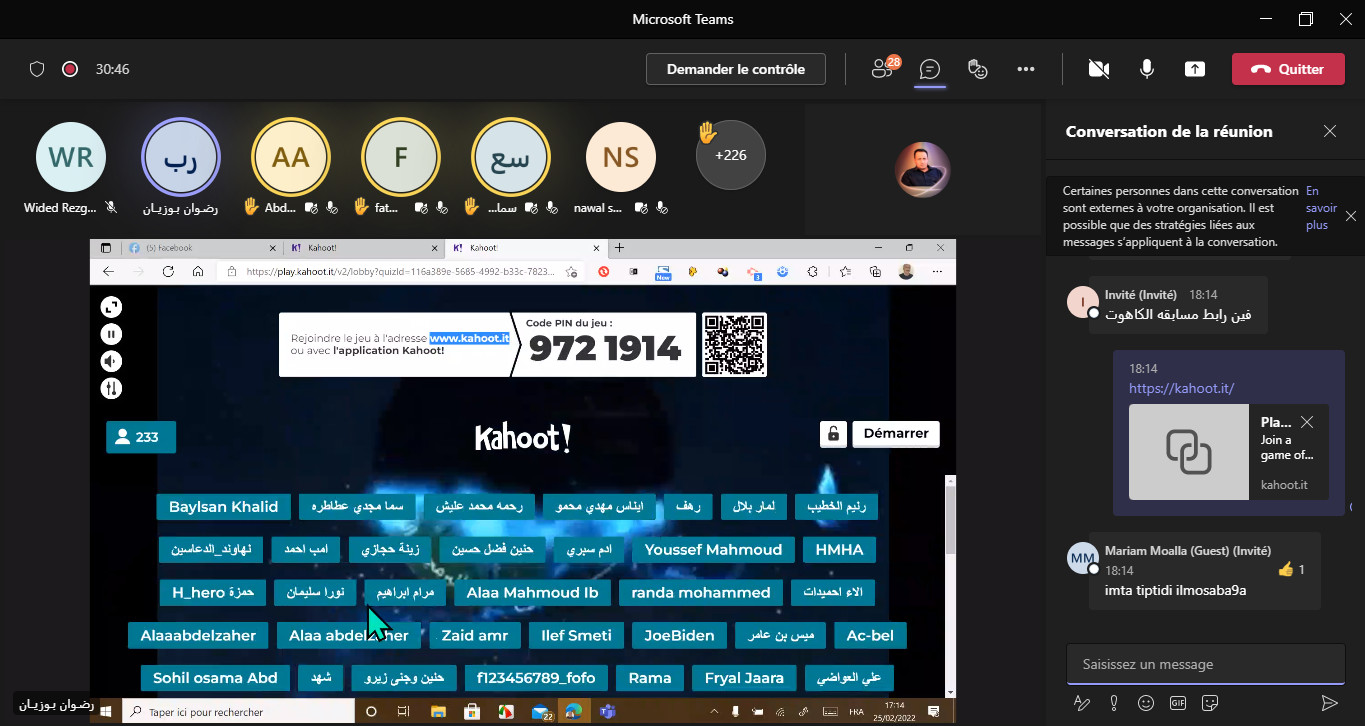Toggle the meeting chat icon
The height and width of the screenshot is (726, 1365).
click(930, 69)
